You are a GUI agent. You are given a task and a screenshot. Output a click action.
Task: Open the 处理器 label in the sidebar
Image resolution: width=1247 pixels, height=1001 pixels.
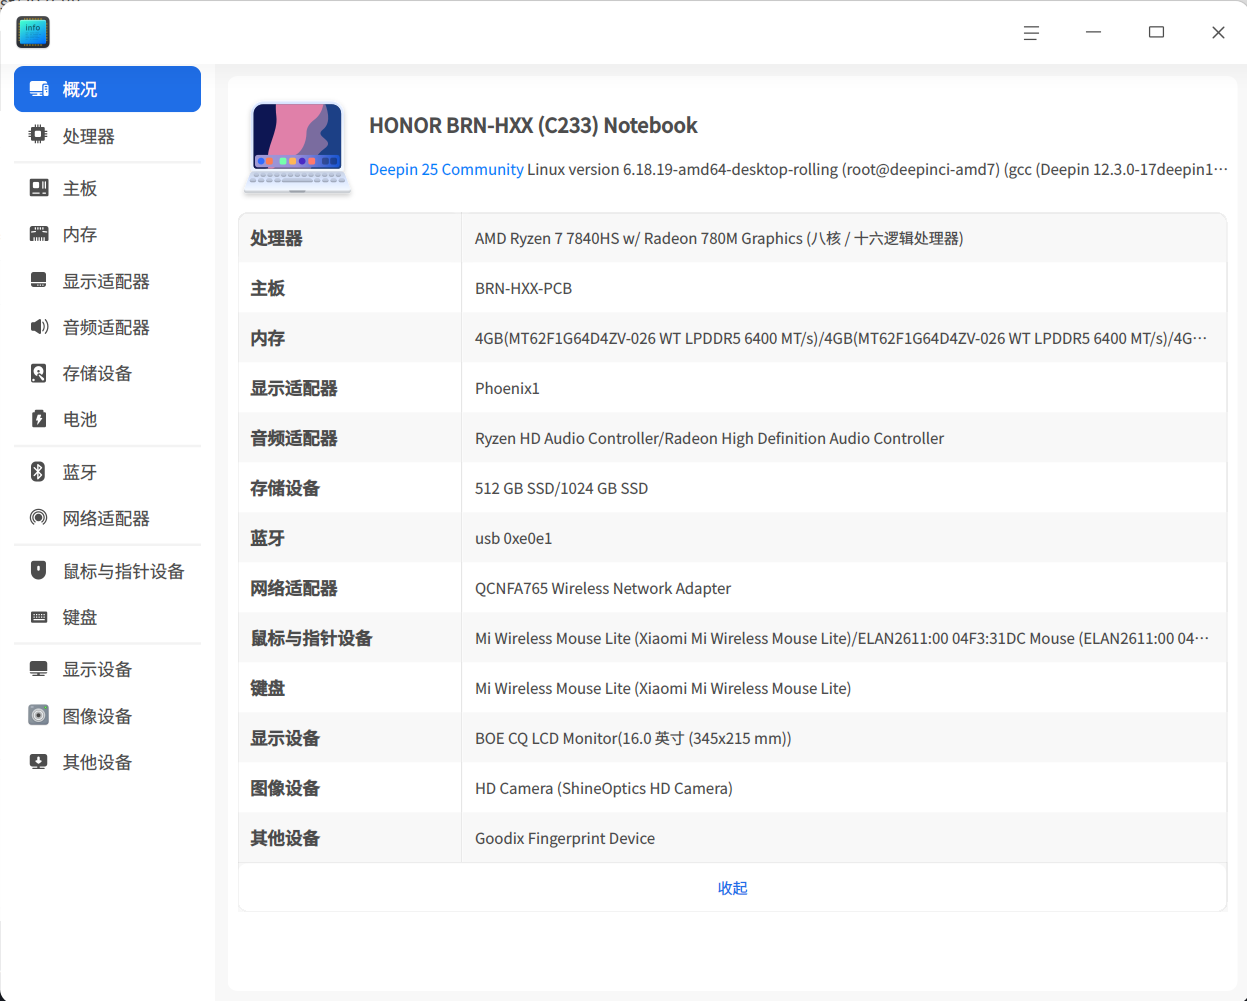[89, 136]
